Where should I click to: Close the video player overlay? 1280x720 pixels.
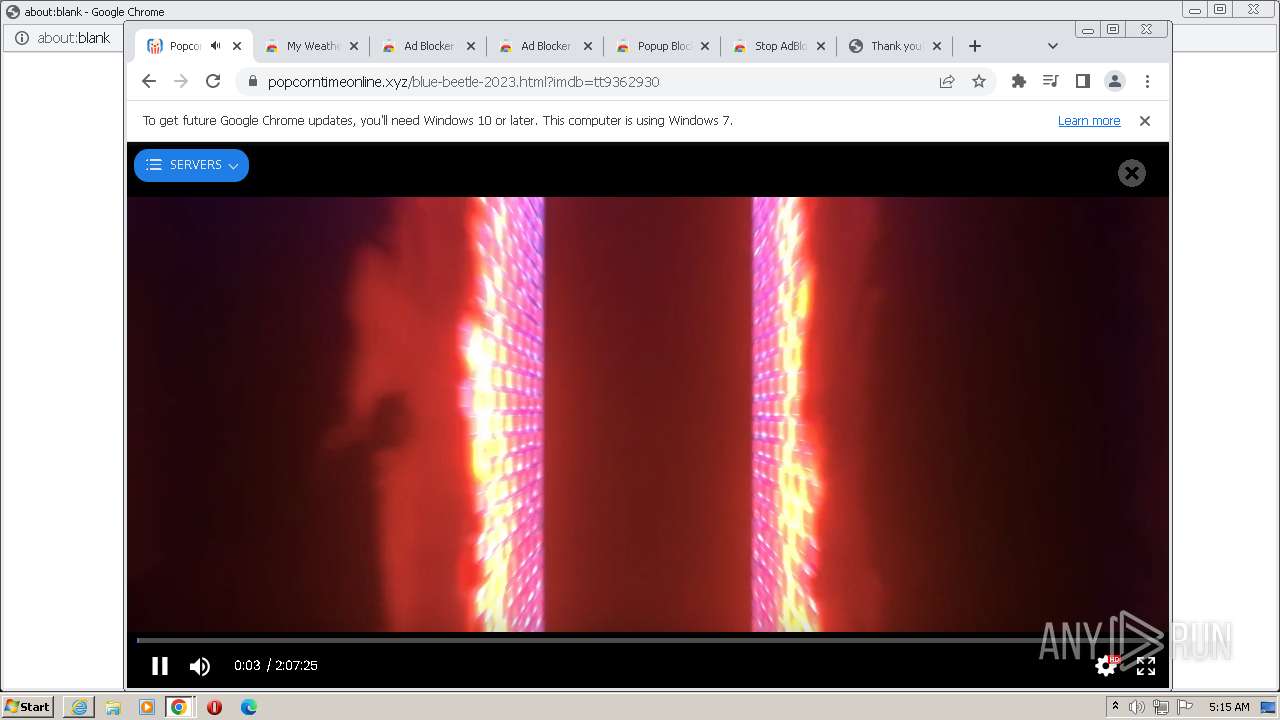[1131, 173]
